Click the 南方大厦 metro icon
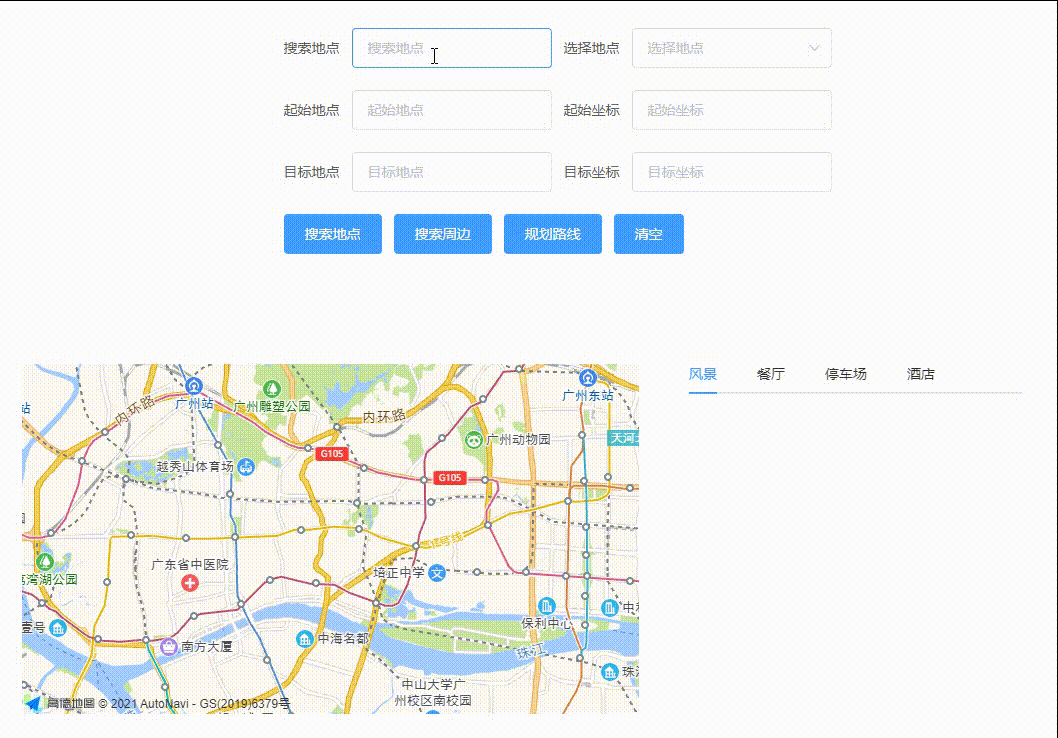This screenshot has height=738, width=1058. (x=167, y=648)
